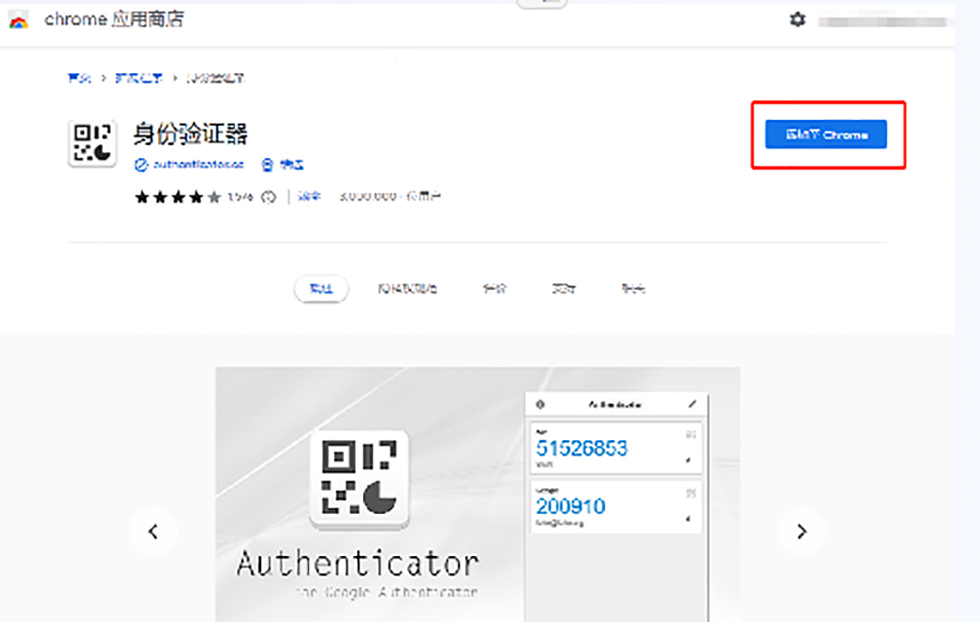The height and width of the screenshot is (622, 980).
Task: Go to the first breadcrumb home link
Action: coord(79,77)
